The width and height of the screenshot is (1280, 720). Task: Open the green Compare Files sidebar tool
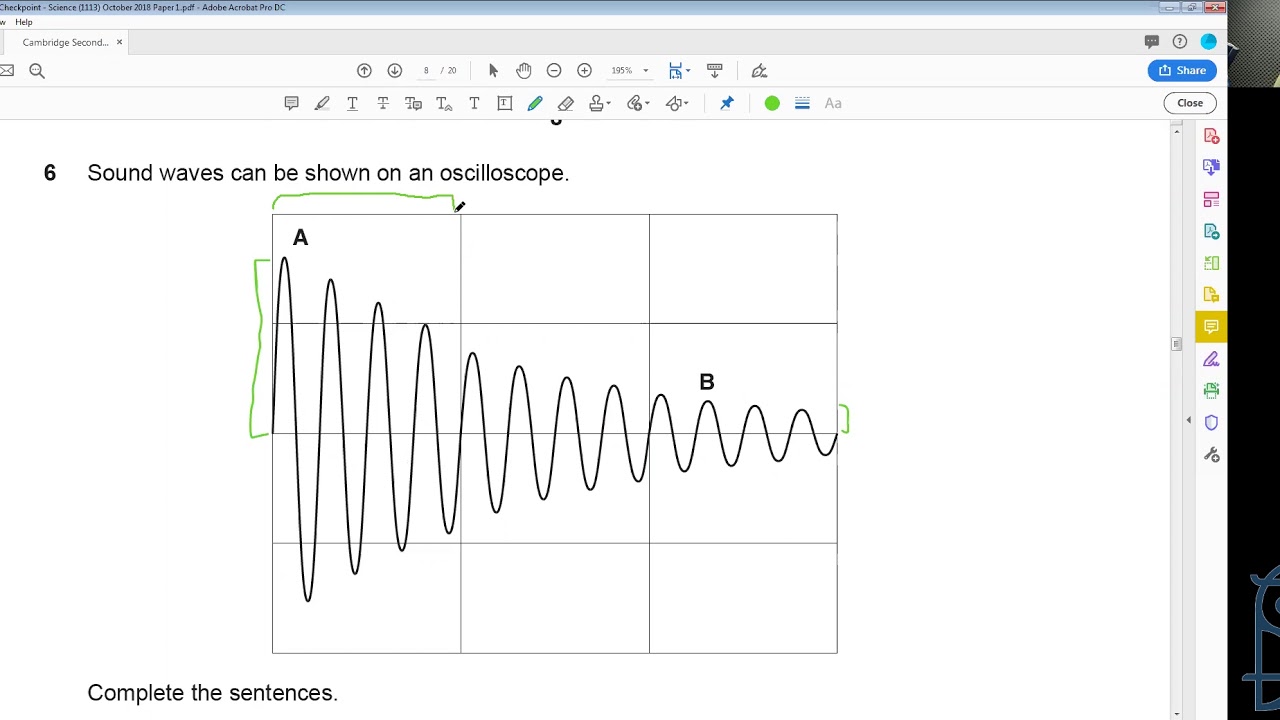click(1211, 263)
